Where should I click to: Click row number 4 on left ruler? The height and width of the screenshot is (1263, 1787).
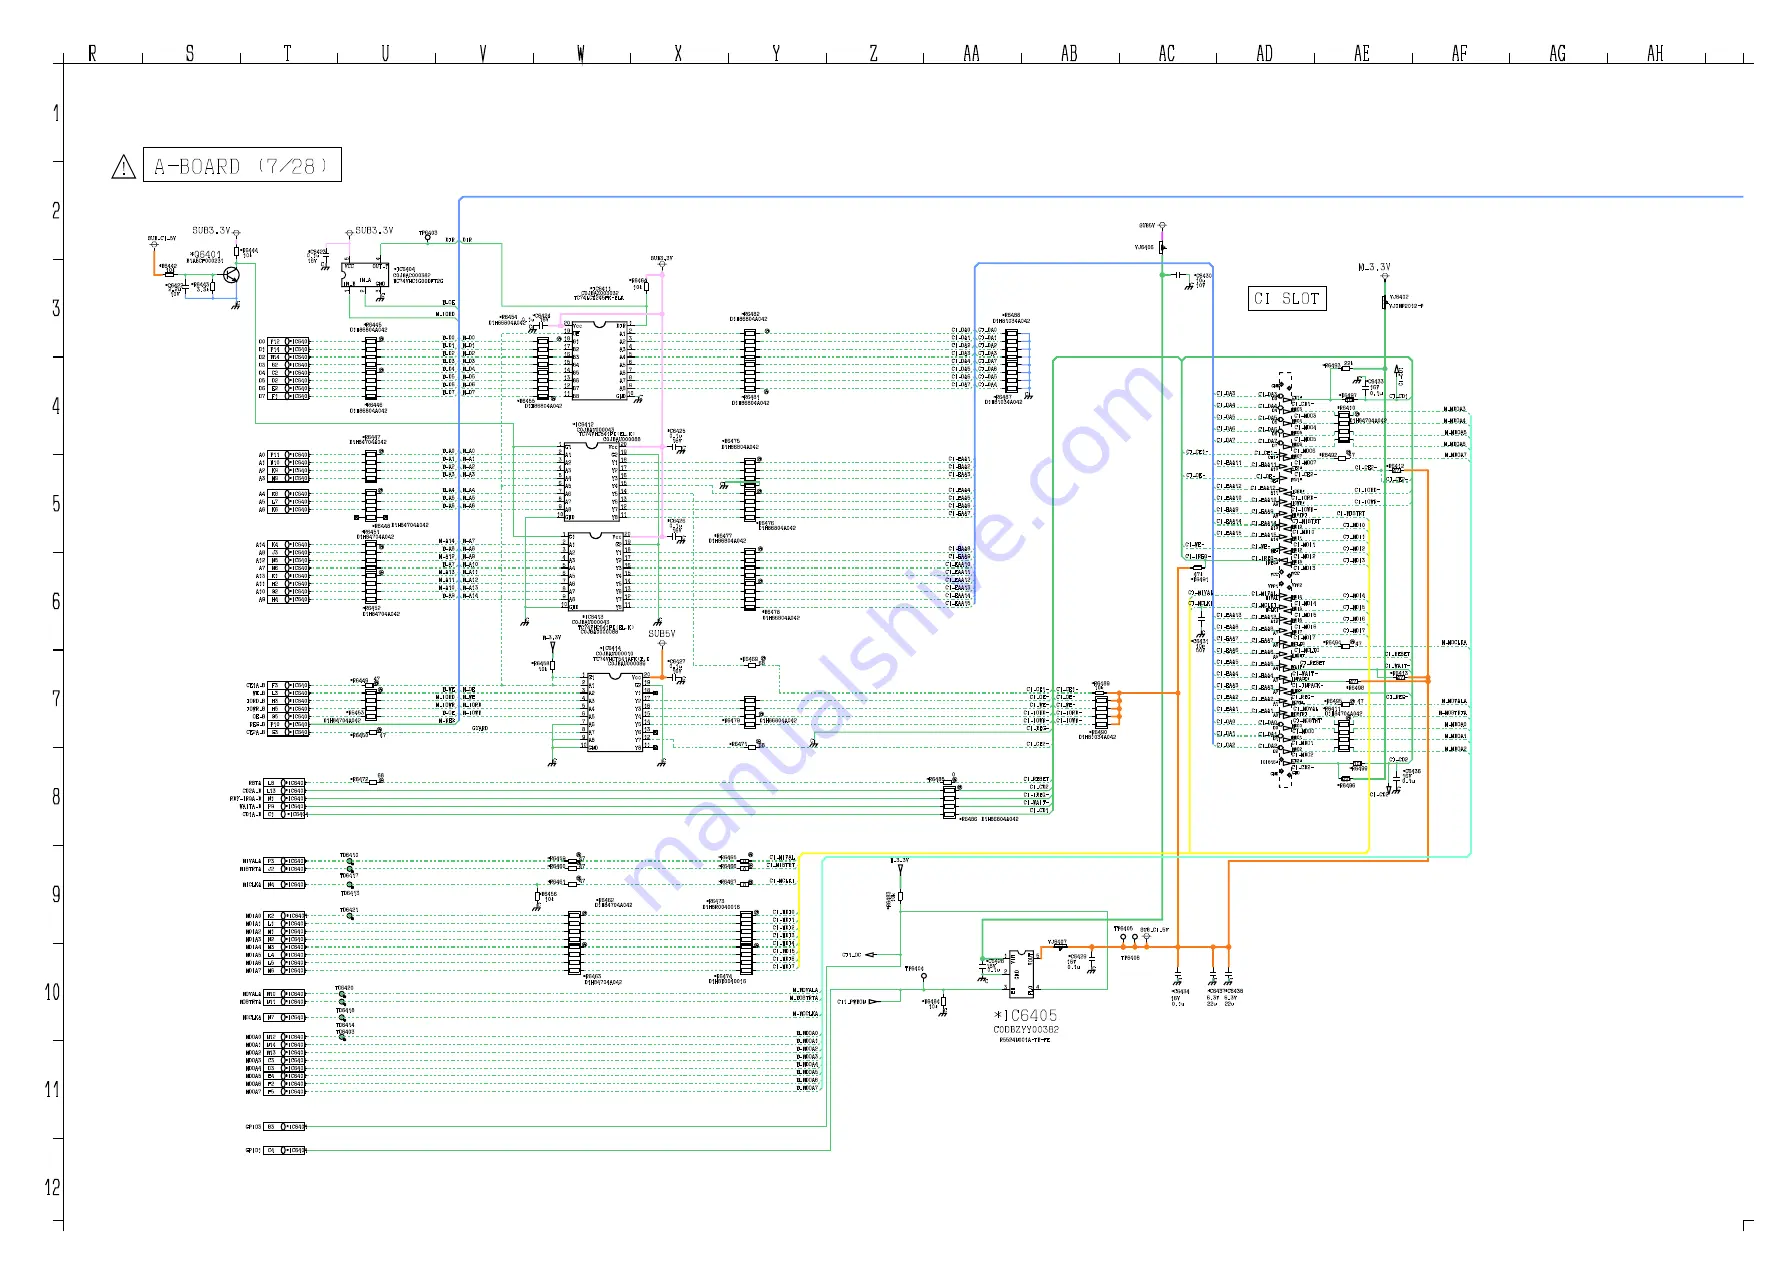(x=56, y=406)
